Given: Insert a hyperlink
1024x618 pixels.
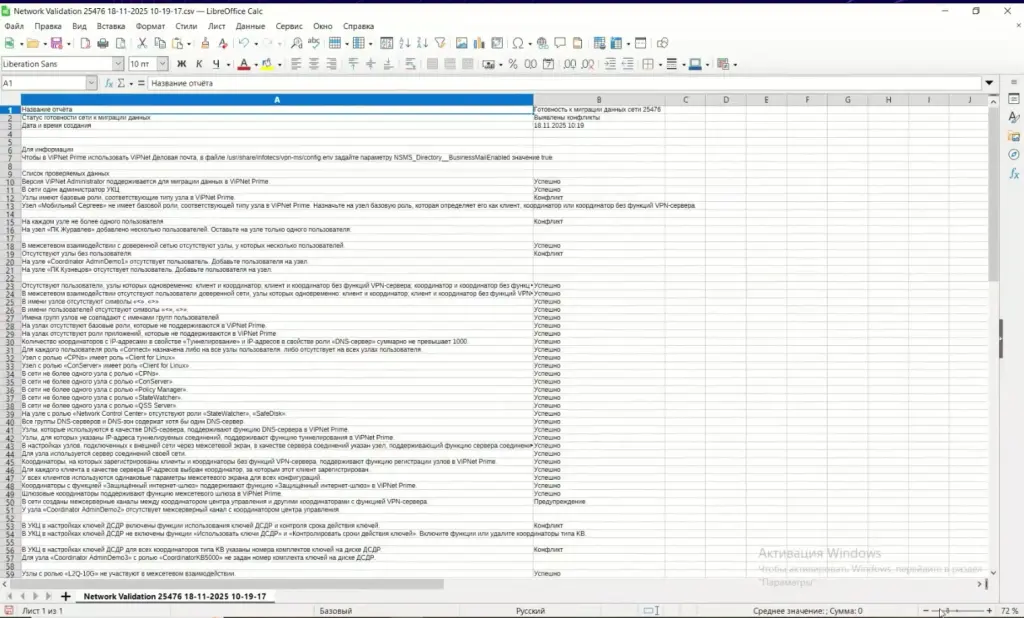Looking at the screenshot, I should point(542,43).
